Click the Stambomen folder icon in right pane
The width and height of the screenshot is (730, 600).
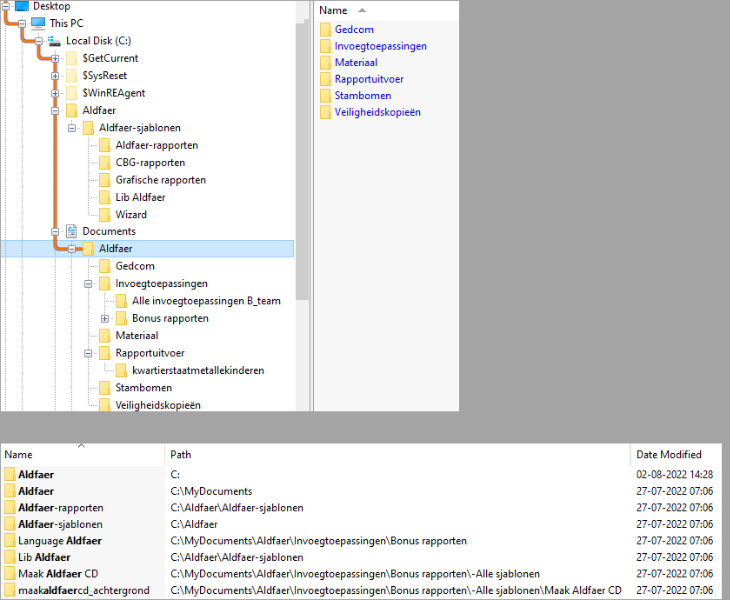click(325, 96)
